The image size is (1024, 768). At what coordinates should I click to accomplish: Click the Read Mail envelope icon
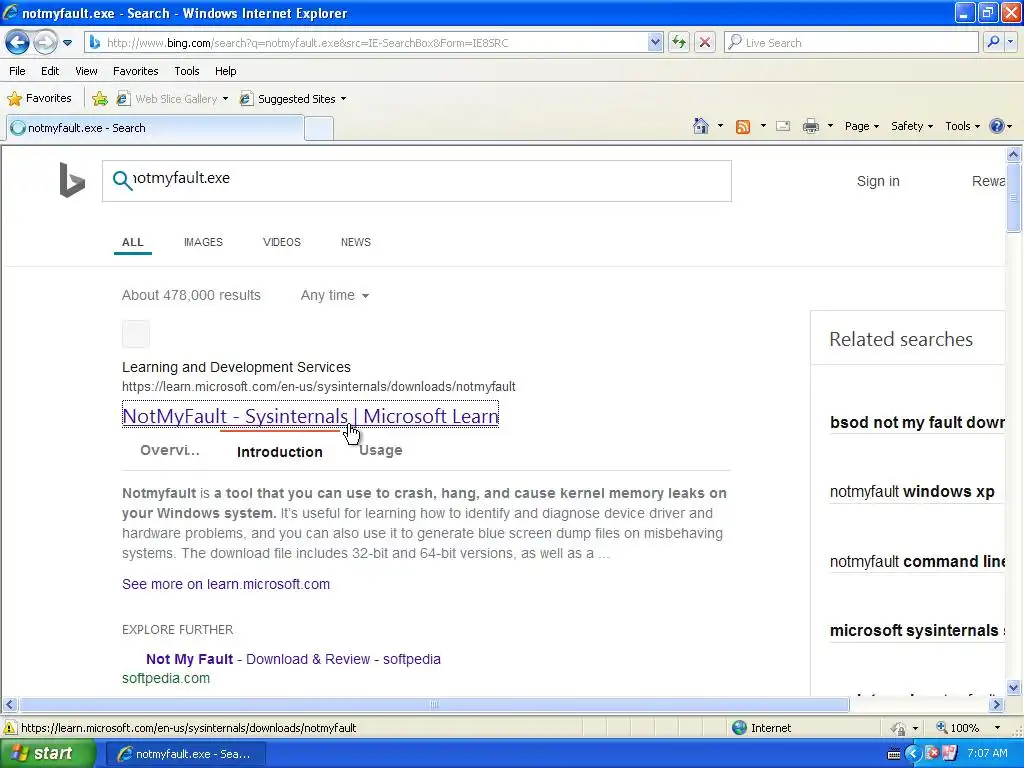coord(783,126)
